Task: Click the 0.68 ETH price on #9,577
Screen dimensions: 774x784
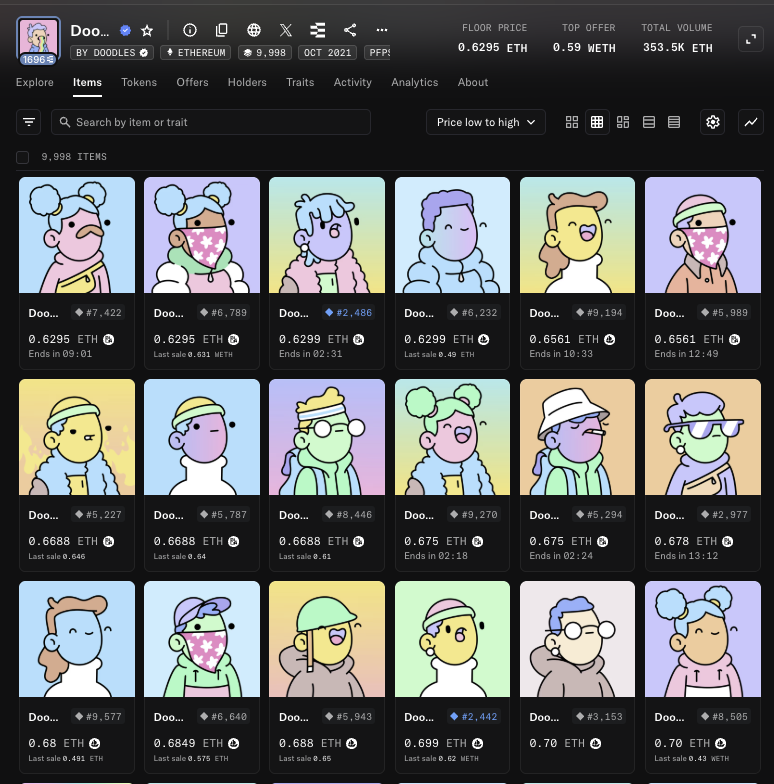Action: click(x=56, y=744)
